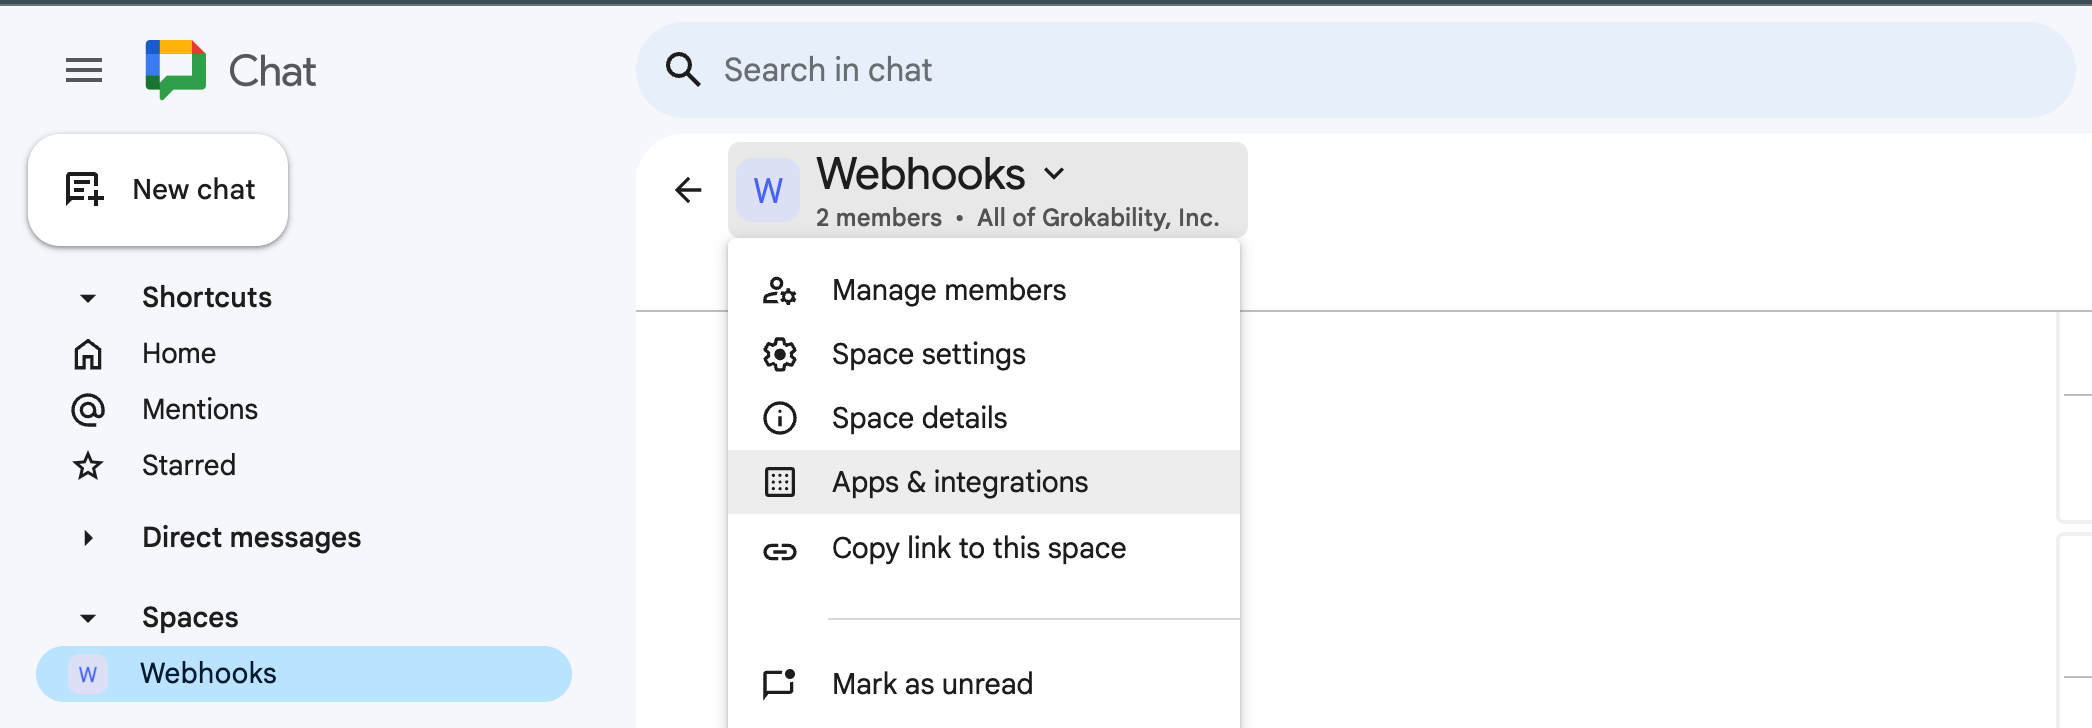Click the Direct messages label
The image size is (2092, 728).
coord(252,538)
